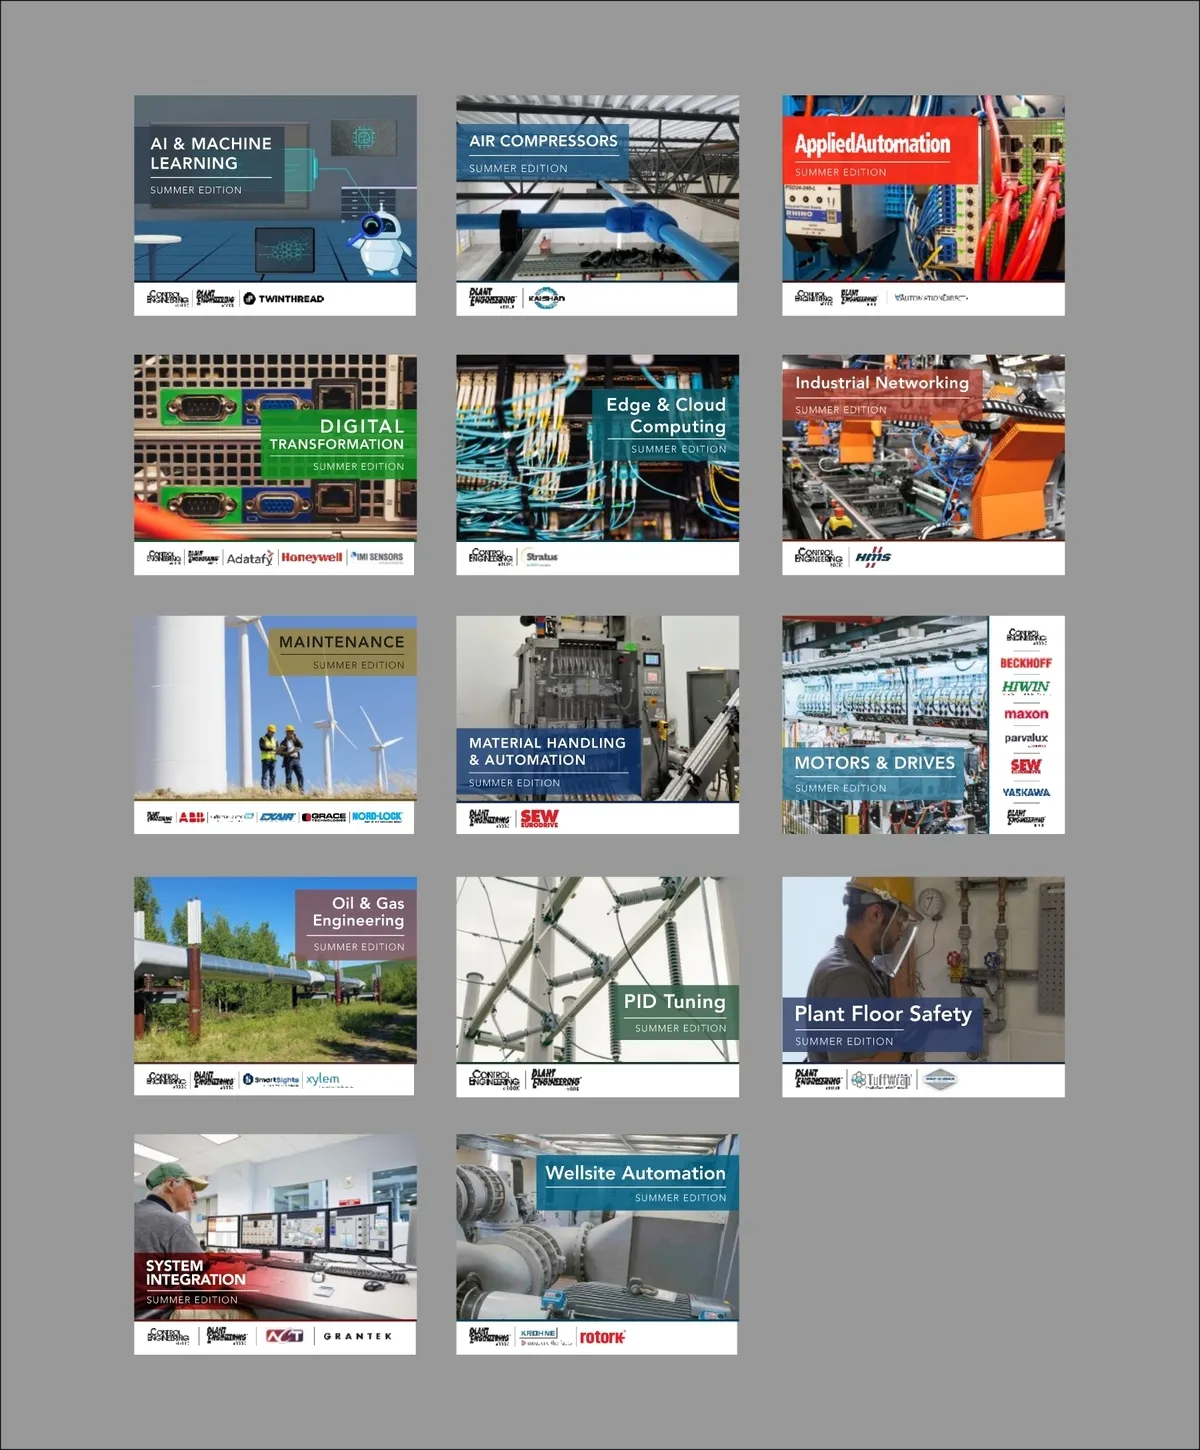Click the Twinthread sponsor logo

click(x=284, y=299)
